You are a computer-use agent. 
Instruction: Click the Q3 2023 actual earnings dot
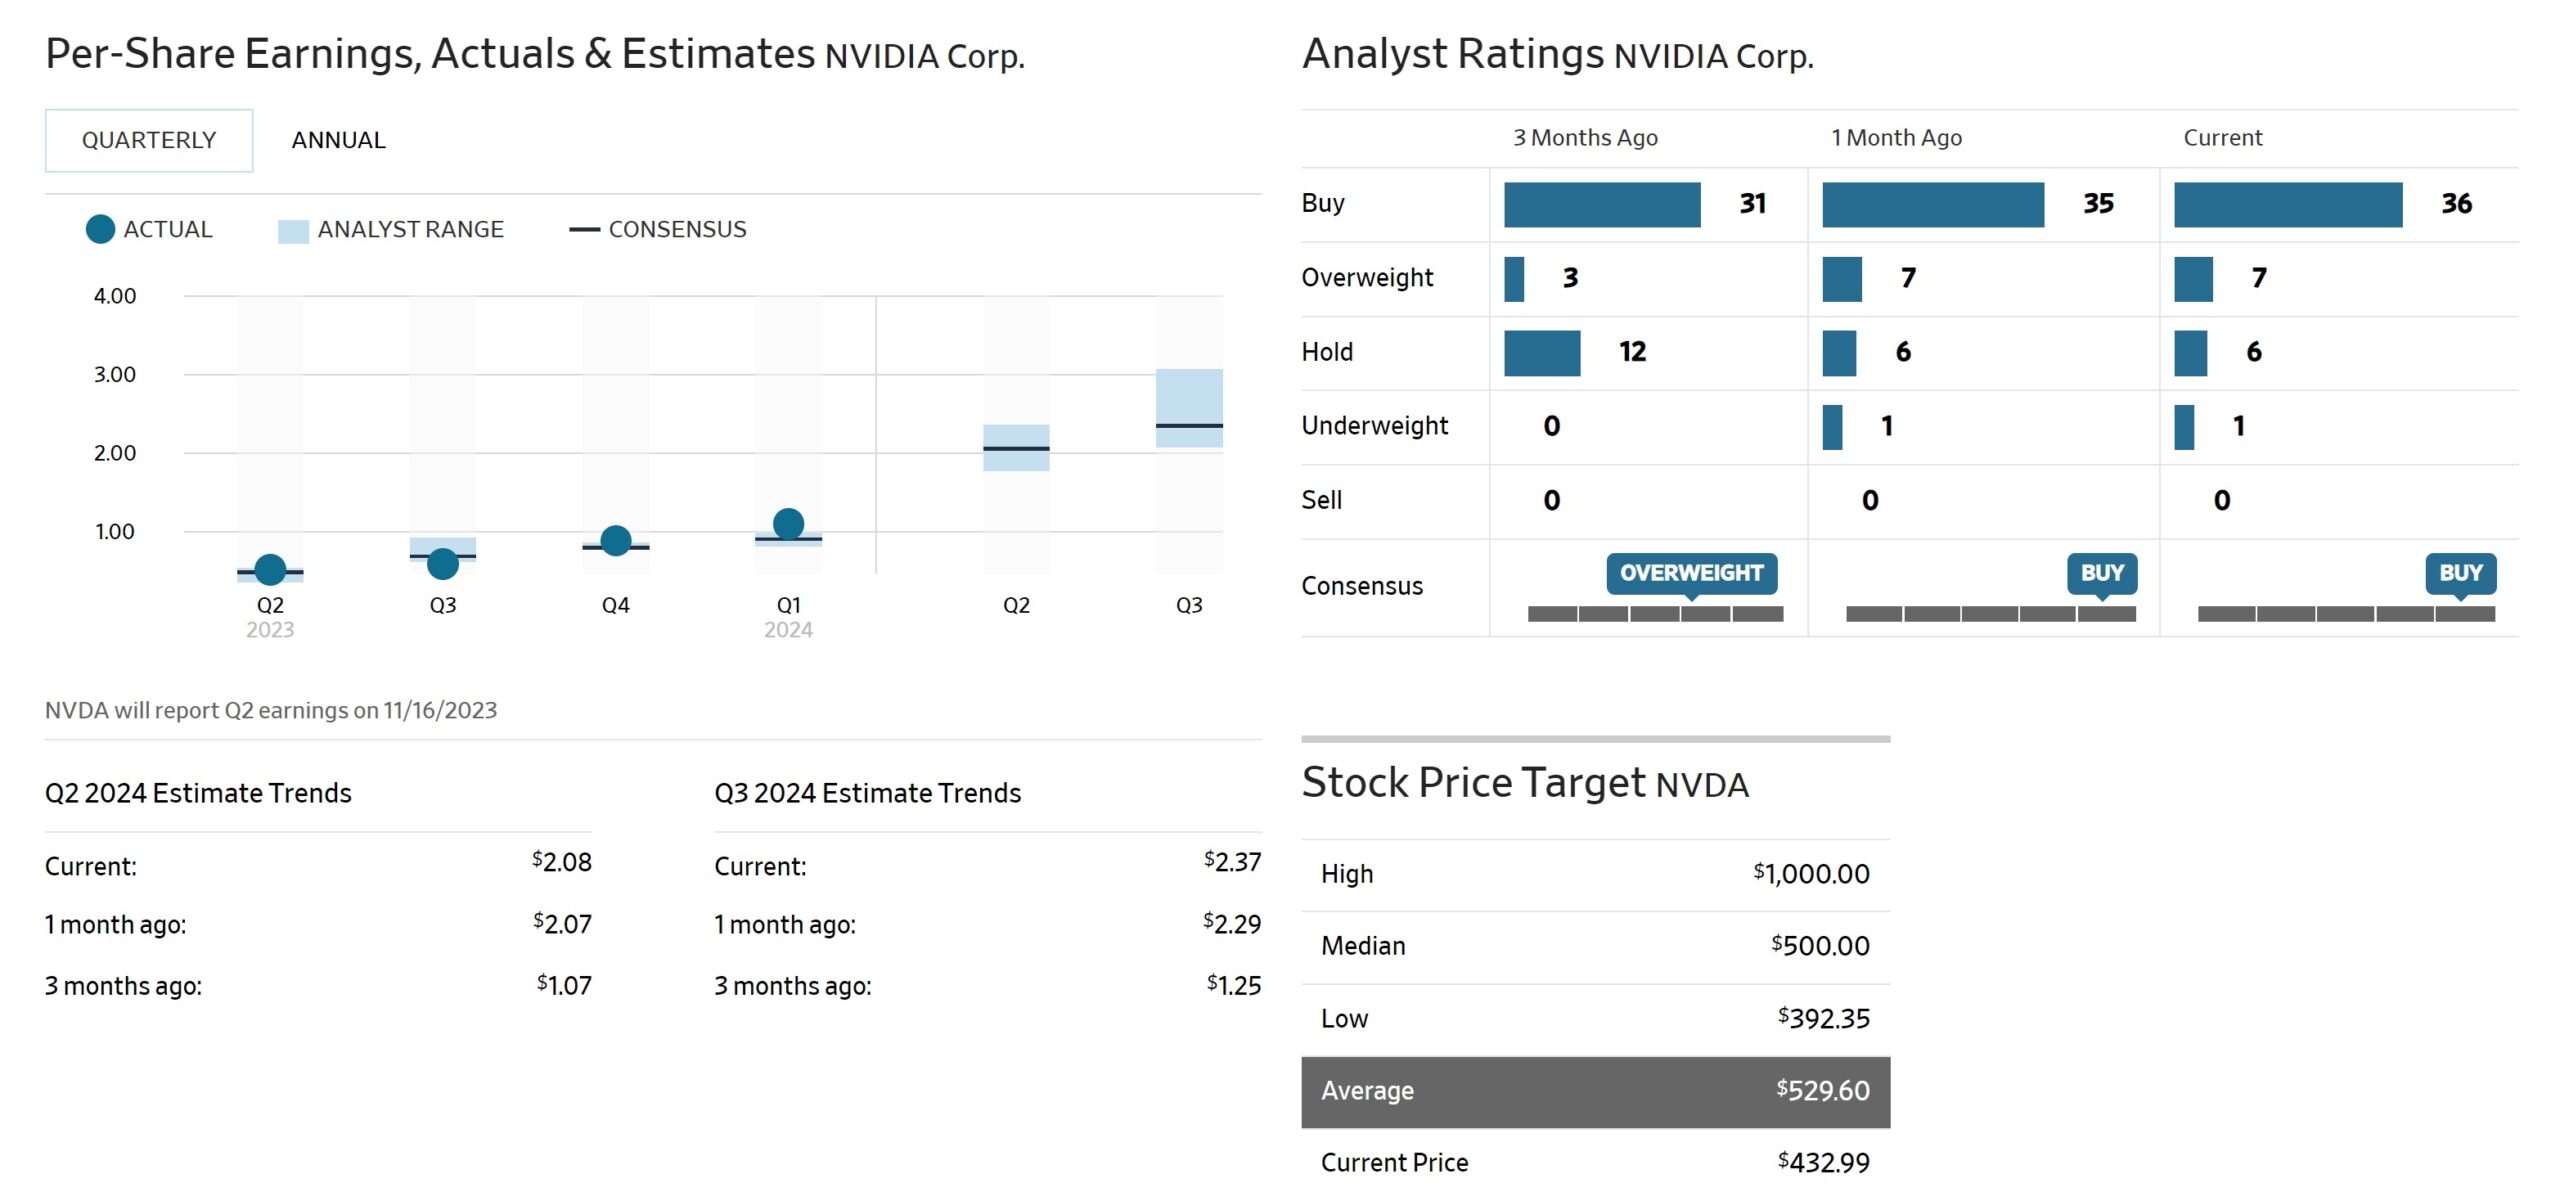point(442,564)
